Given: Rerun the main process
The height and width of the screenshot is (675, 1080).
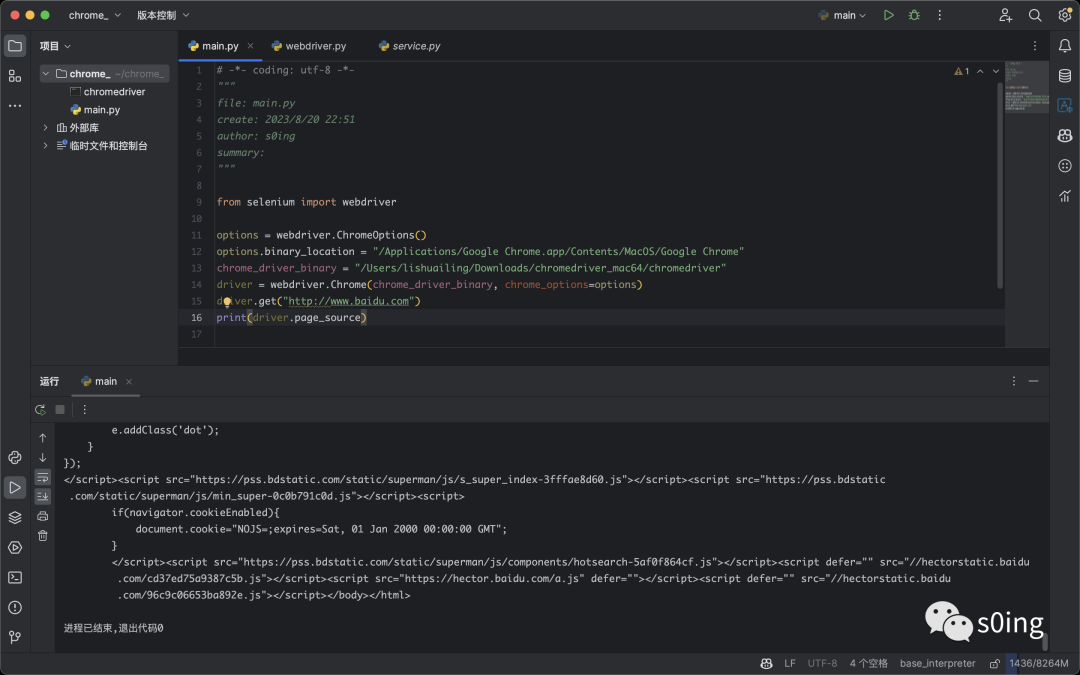Looking at the screenshot, I should pos(41,409).
